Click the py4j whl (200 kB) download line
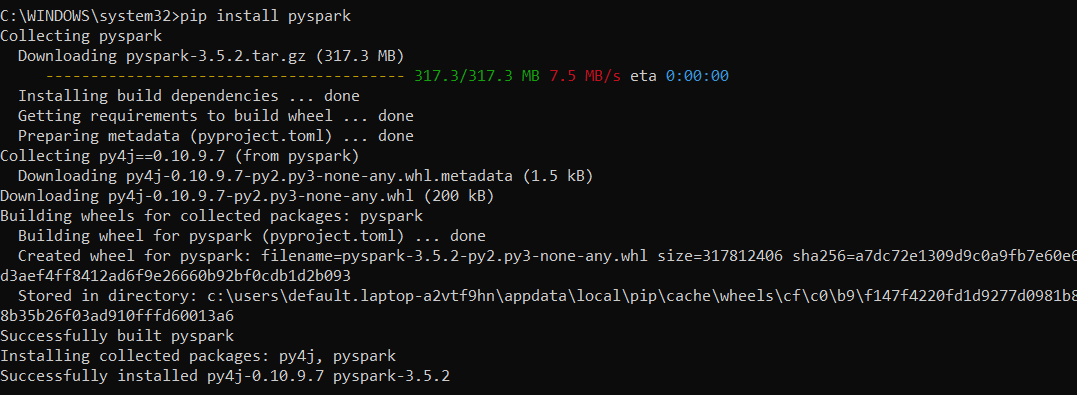1077x395 pixels. [x=247, y=196]
